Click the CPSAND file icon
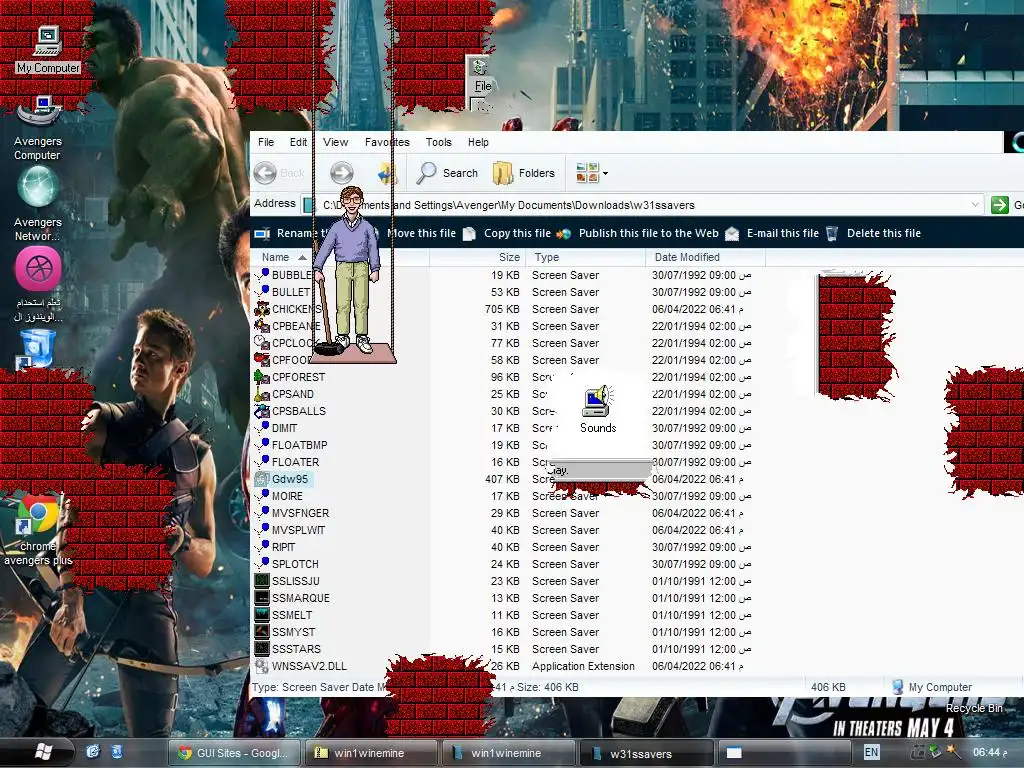 [262, 394]
